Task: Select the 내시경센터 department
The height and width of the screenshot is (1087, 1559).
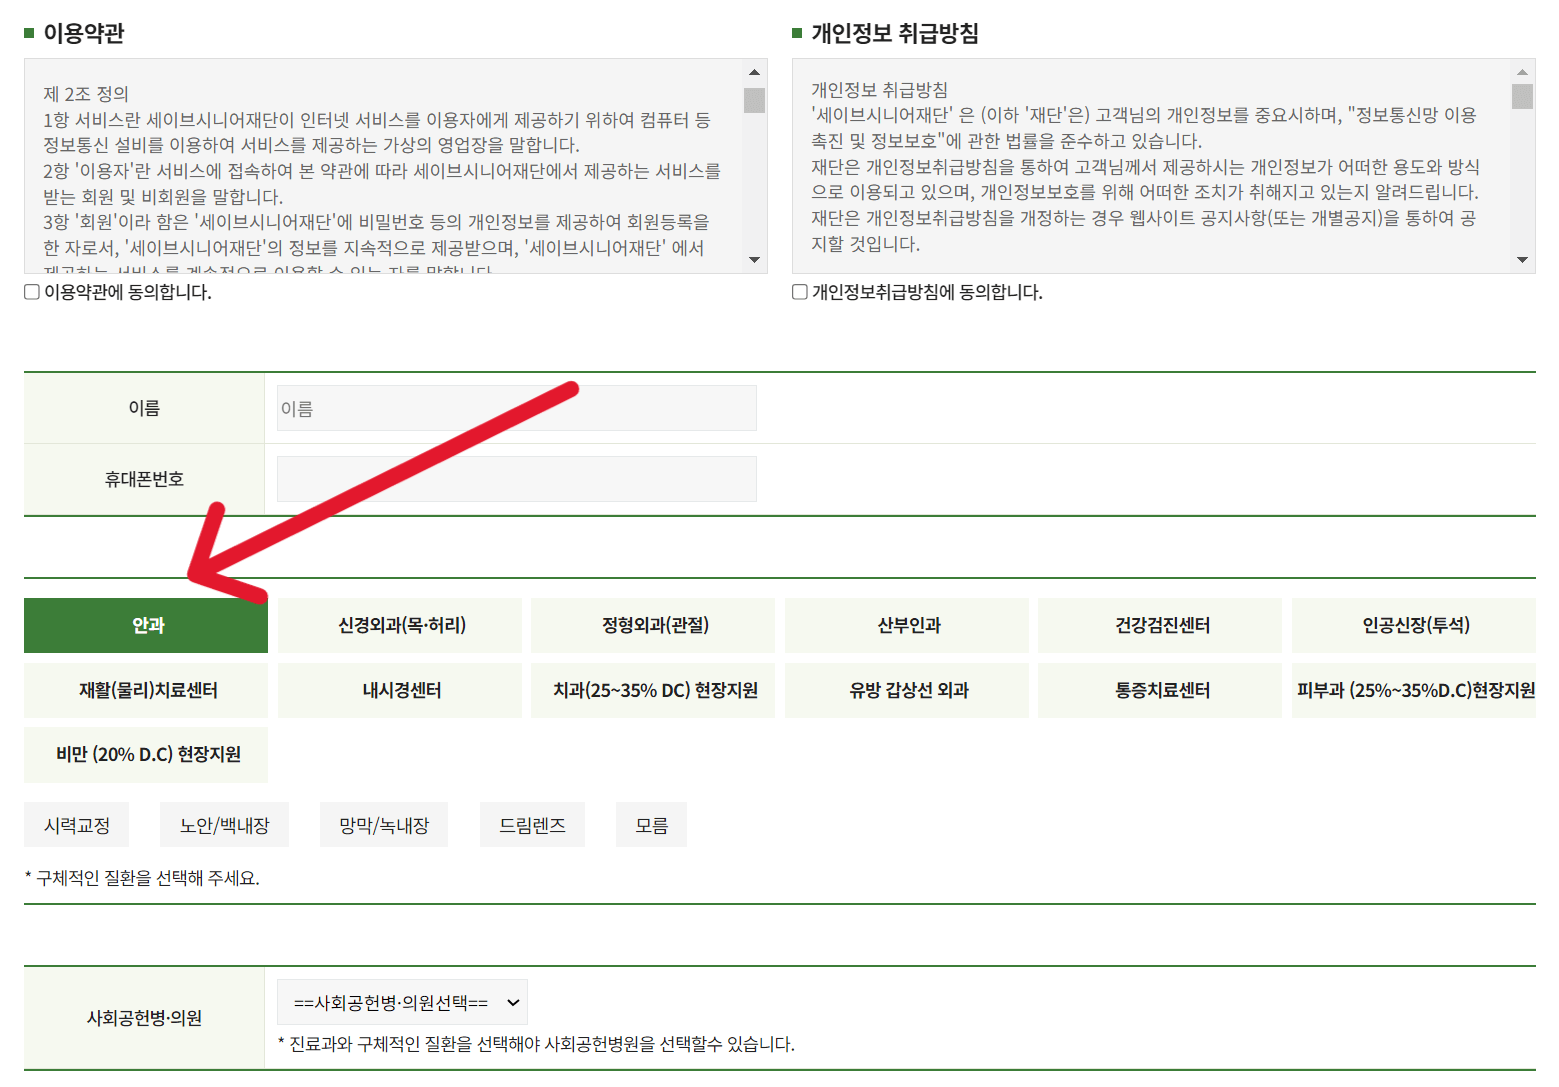Action: pyautogui.click(x=399, y=690)
